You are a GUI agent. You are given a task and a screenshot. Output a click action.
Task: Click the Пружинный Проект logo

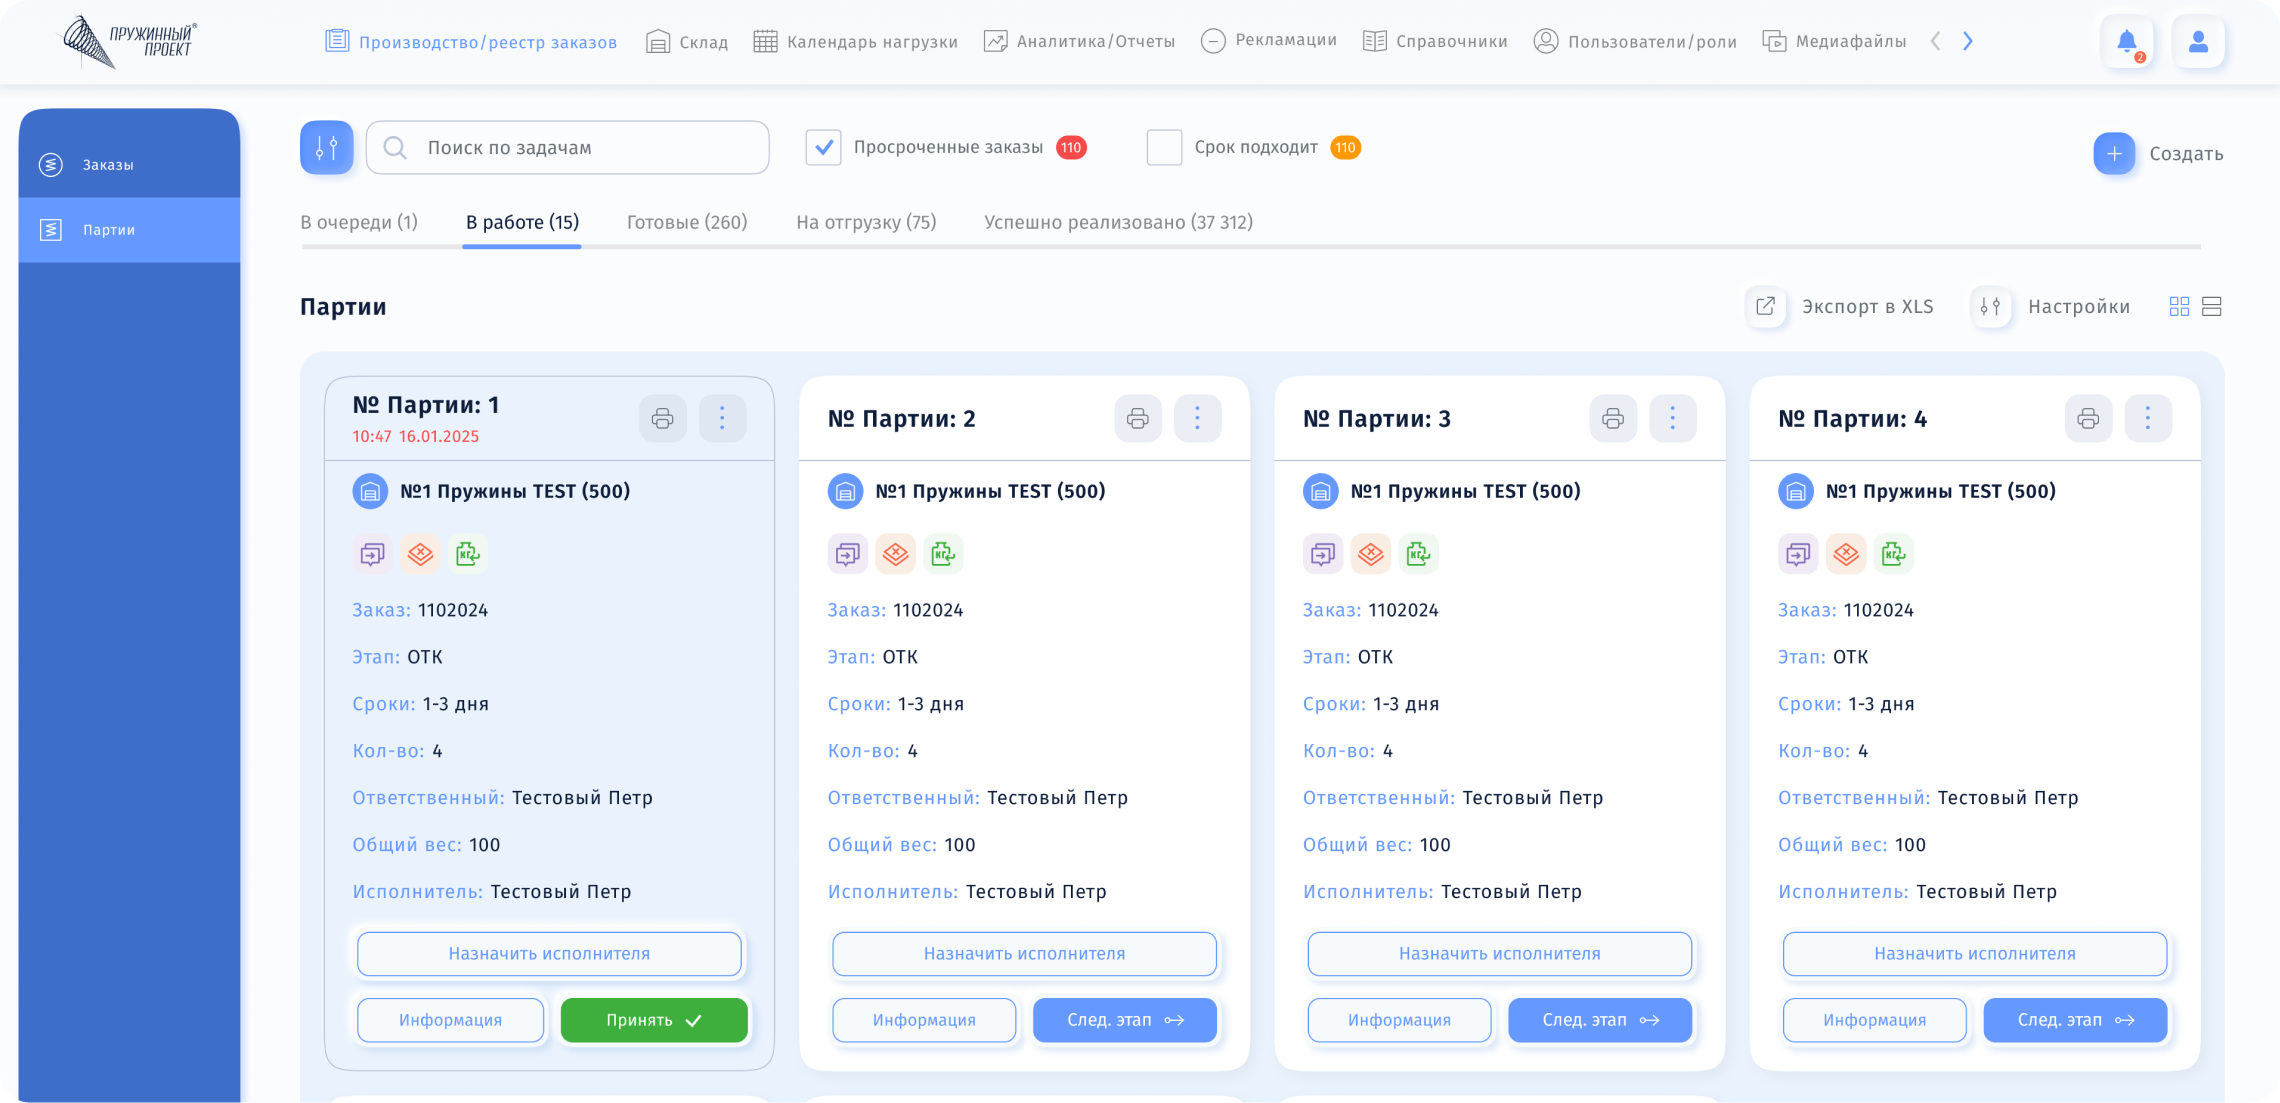(130, 42)
